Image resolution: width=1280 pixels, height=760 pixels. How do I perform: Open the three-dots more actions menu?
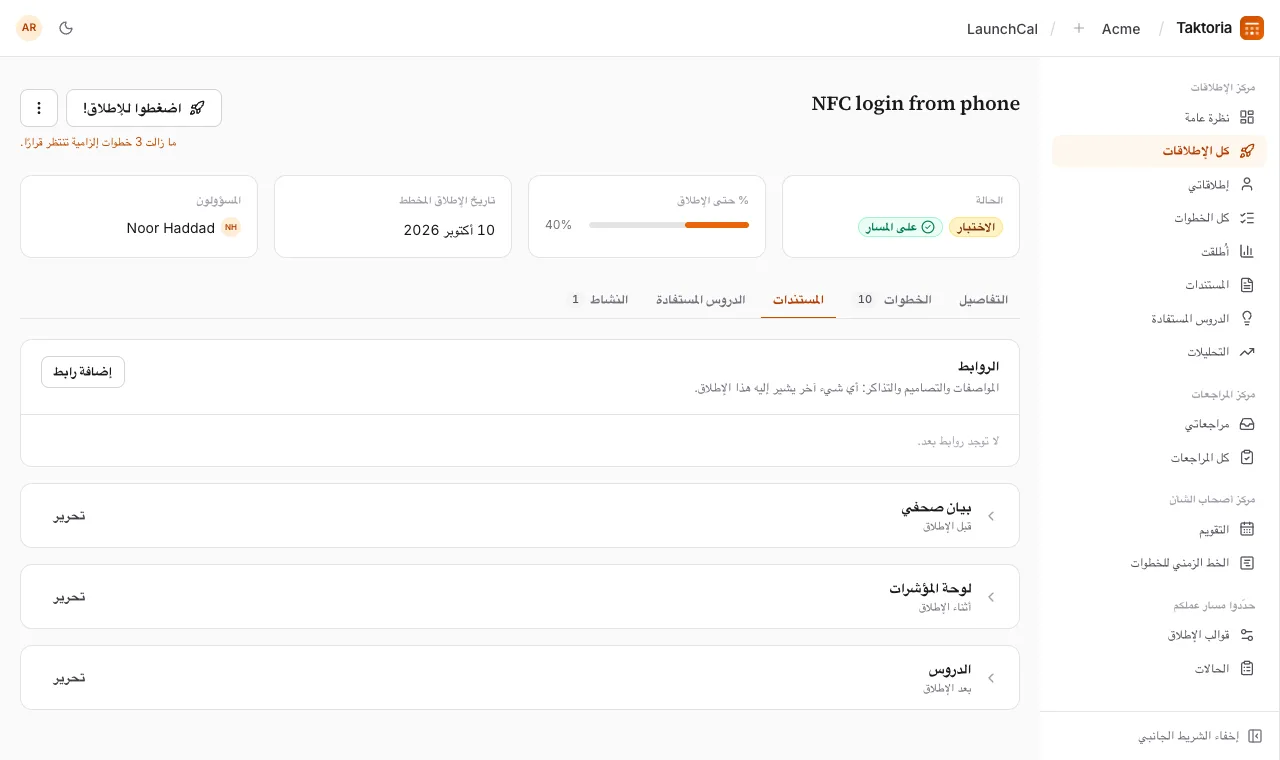(39, 108)
